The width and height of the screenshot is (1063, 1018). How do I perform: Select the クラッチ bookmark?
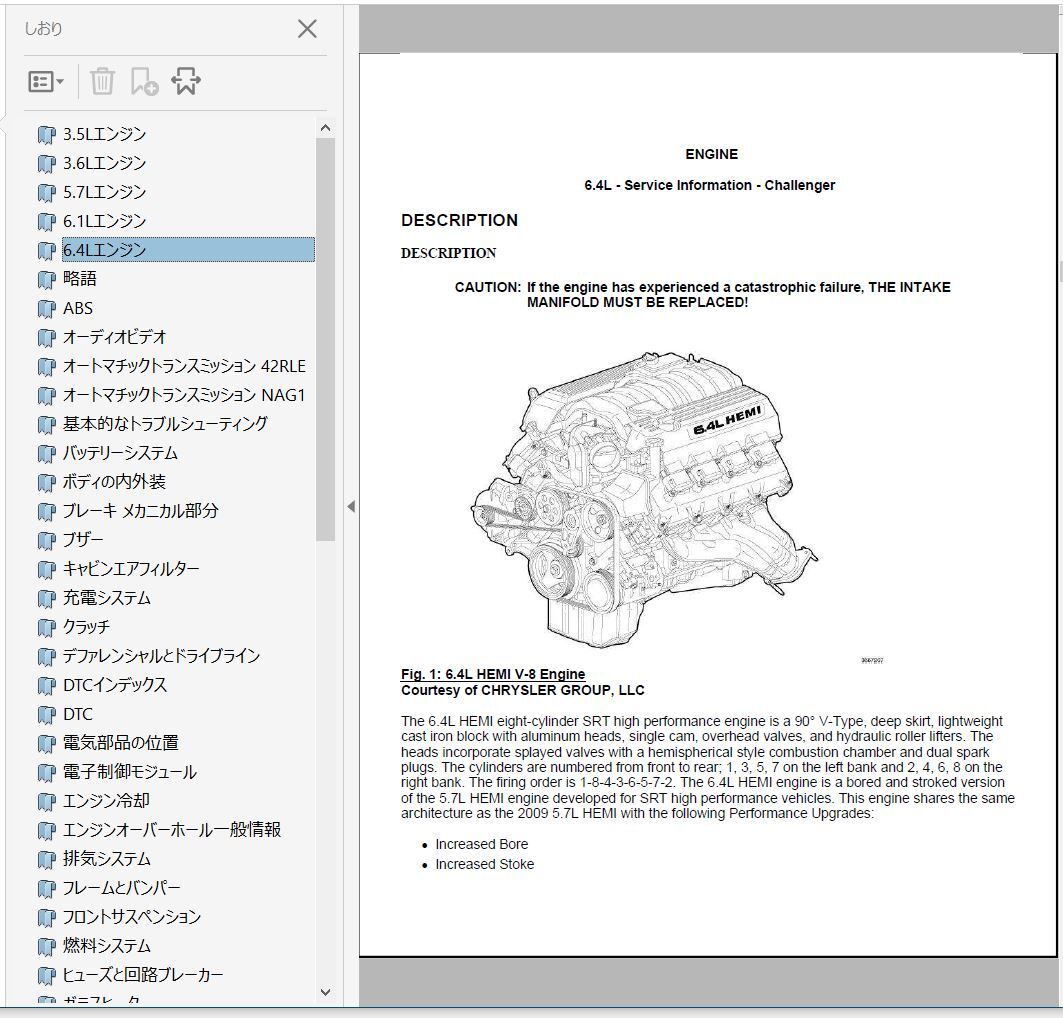pyautogui.click(x=86, y=627)
